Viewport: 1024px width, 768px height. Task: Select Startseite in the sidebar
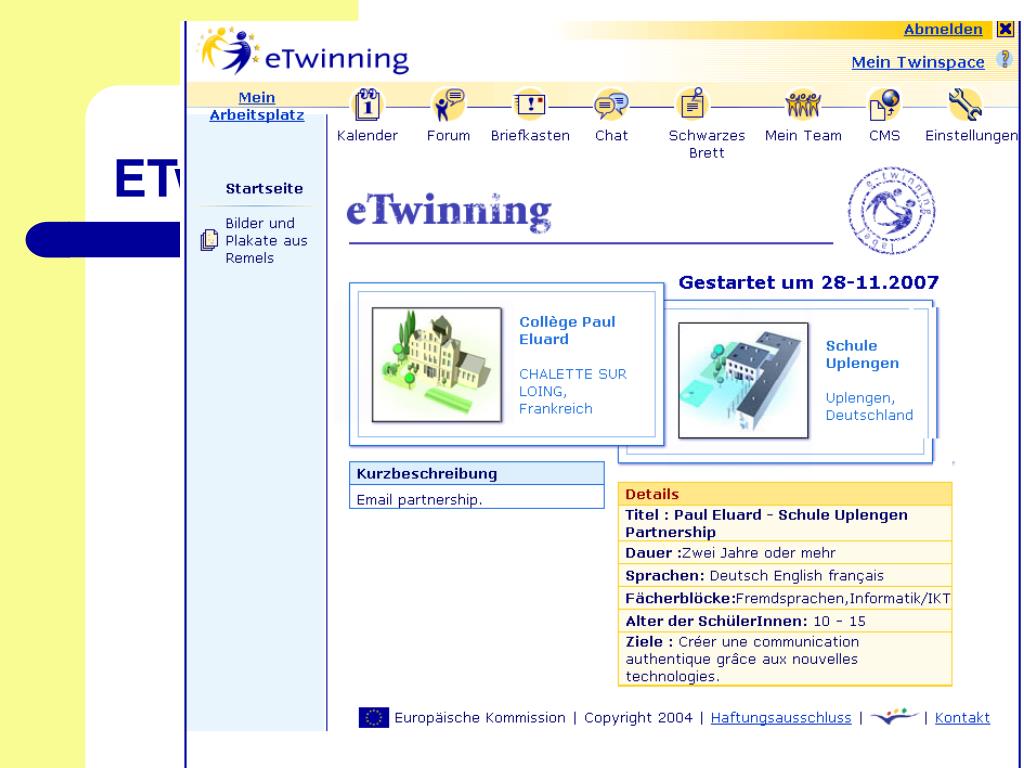[264, 189]
